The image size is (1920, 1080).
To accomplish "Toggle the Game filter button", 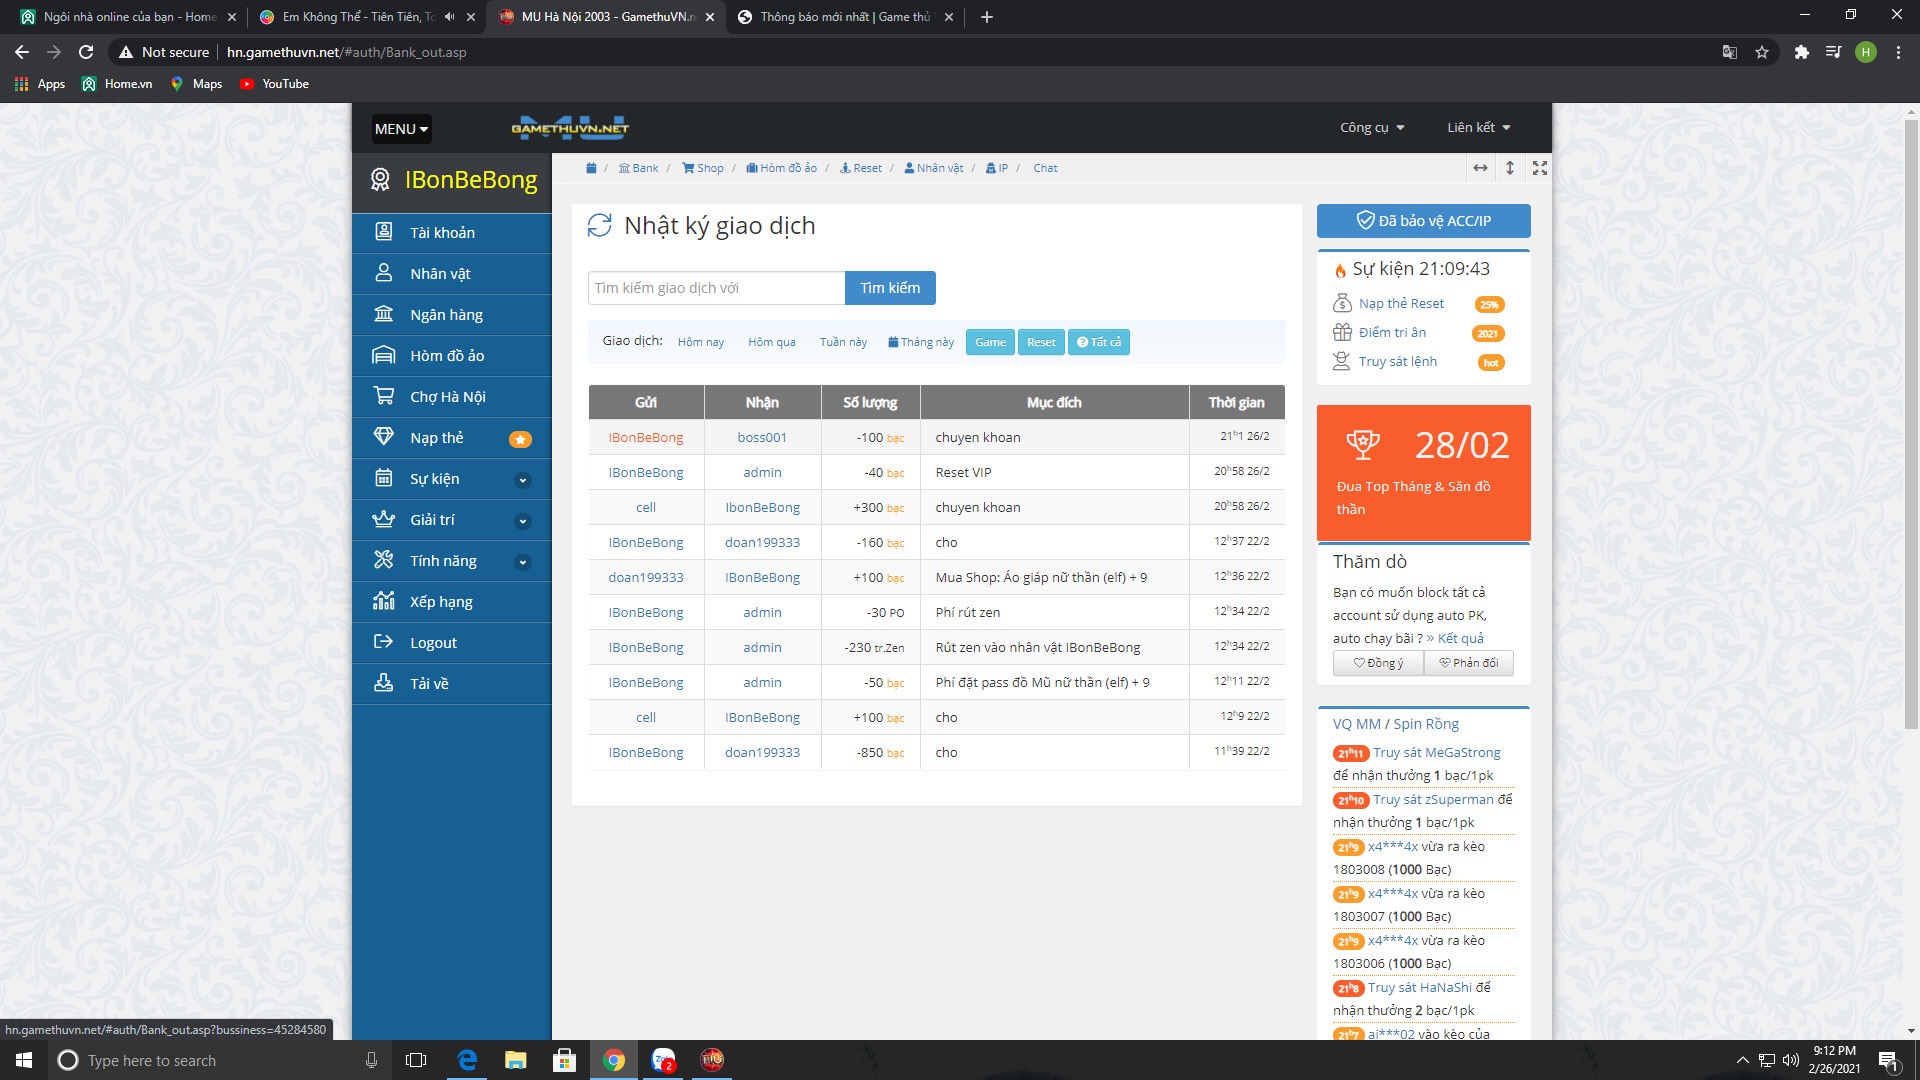I will 990,342.
